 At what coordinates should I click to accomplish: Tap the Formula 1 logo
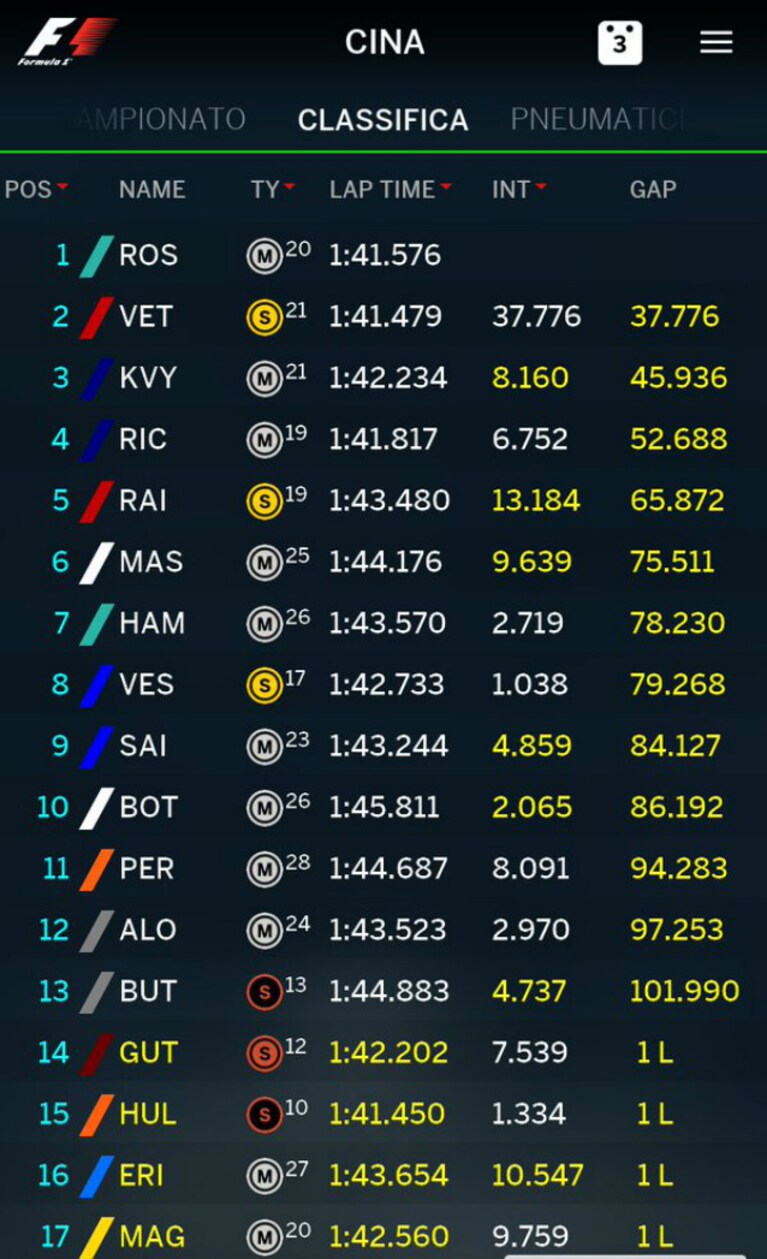[67, 42]
